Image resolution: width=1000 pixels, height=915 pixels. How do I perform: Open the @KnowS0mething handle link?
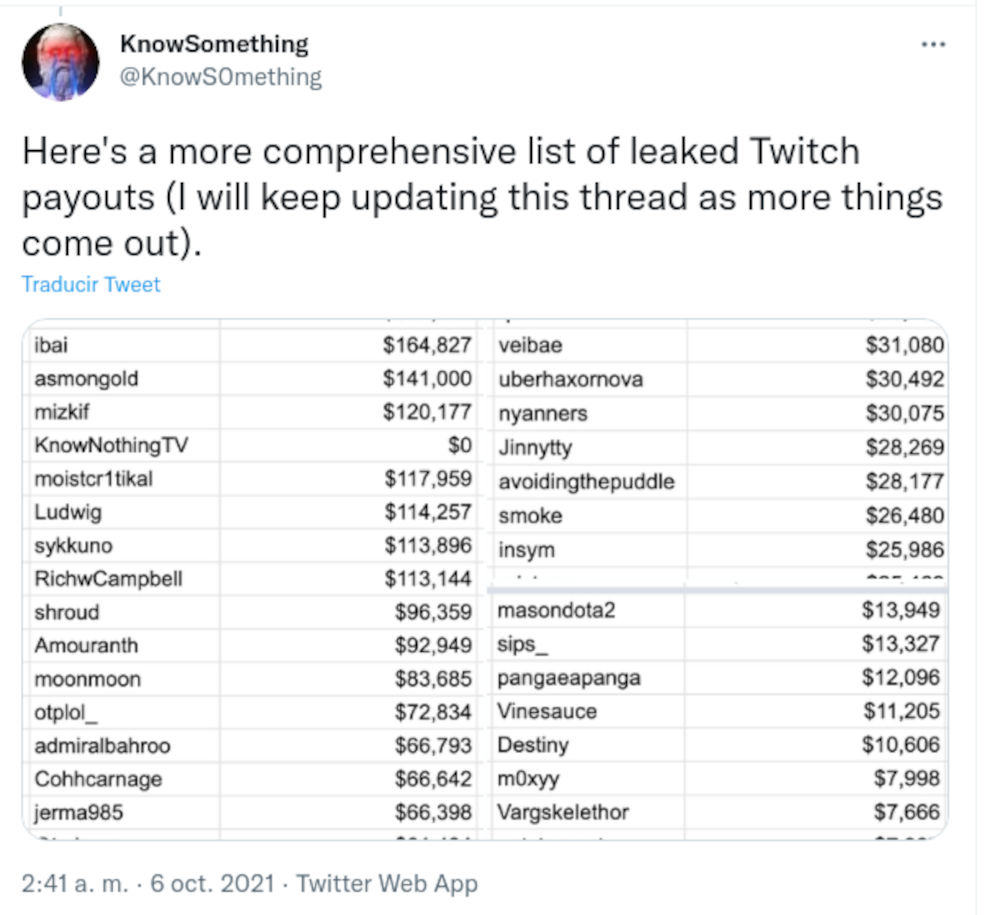point(220,77)
